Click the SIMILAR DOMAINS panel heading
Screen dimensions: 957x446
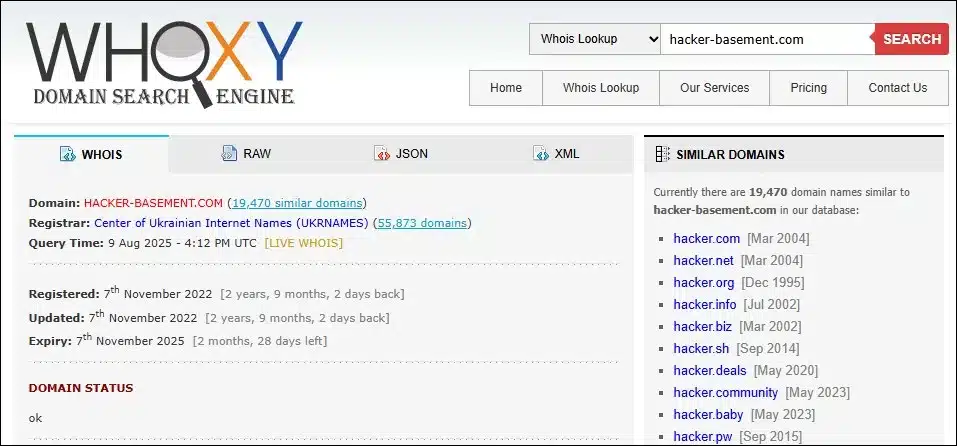pos(730,154)
